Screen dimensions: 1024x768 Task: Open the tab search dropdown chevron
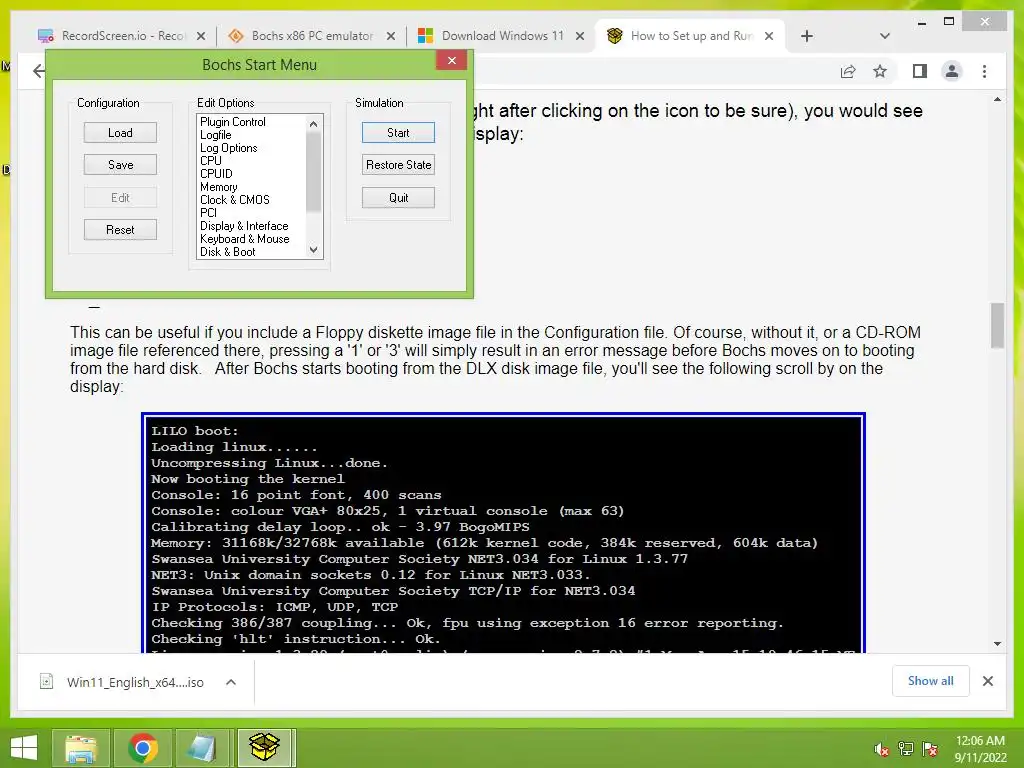tap(885, 36)
